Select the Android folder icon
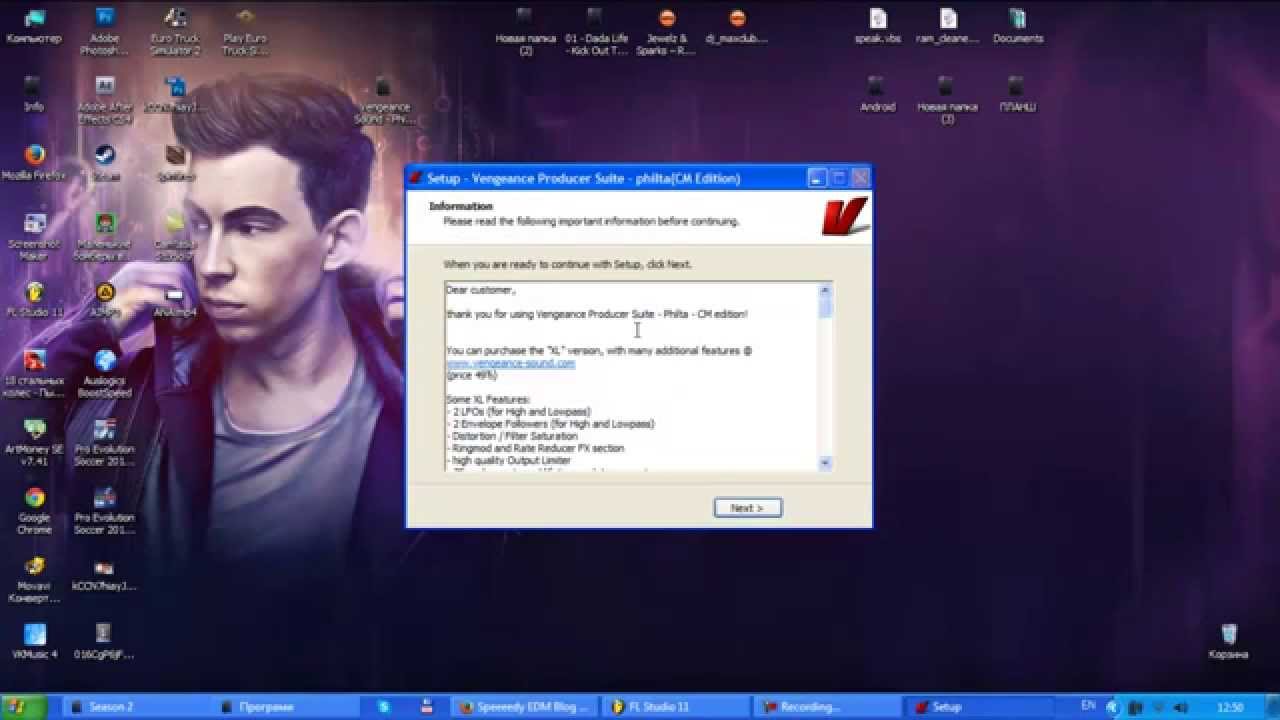 click(877, 94)
